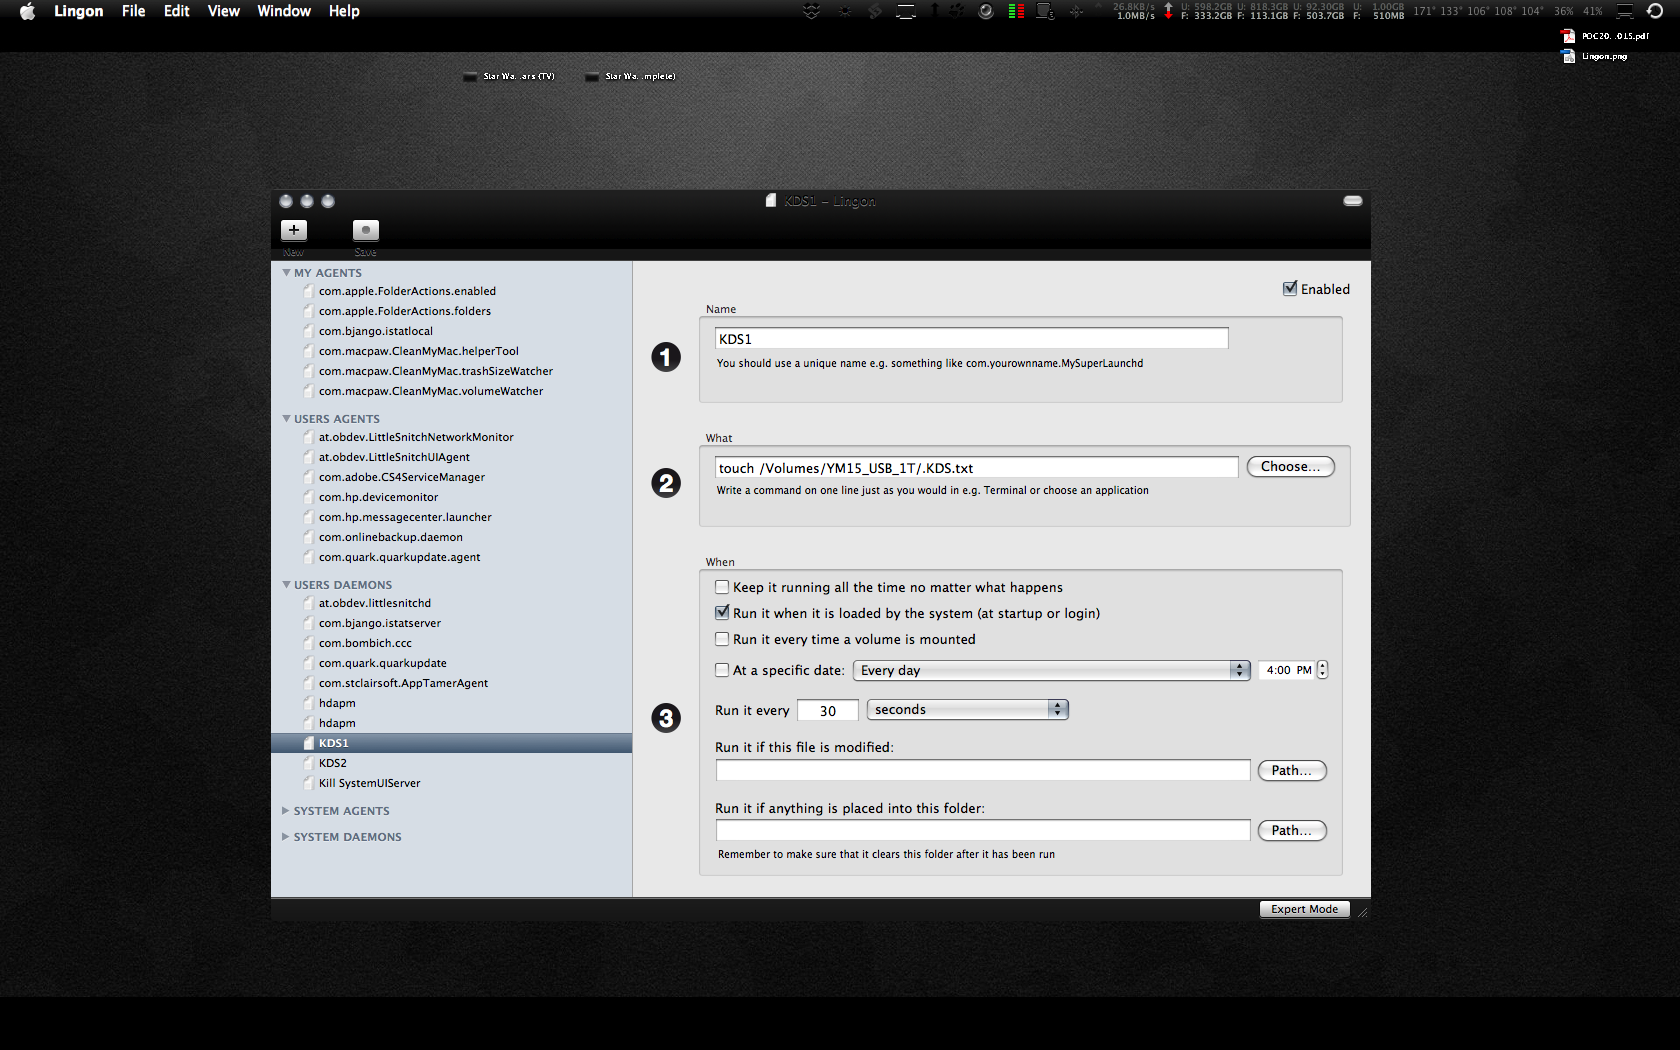This screenshot has height=1050, width=1680.
Task: Click the Star Wars complete desktop item
Action: [631, 76]
